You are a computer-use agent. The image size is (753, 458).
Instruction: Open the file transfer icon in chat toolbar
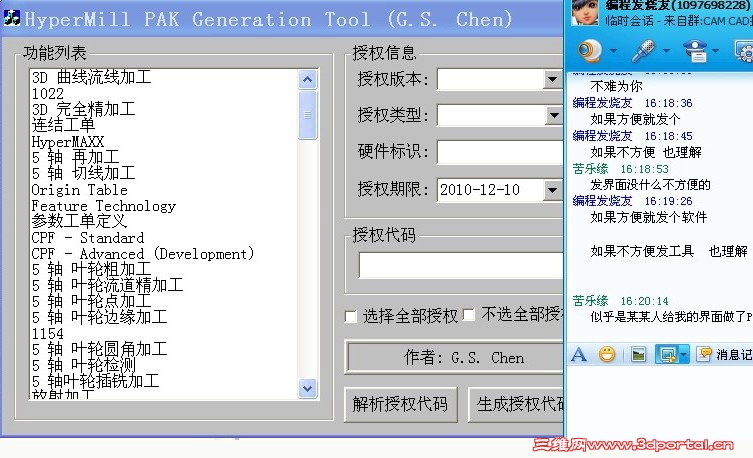coord(695,50)
